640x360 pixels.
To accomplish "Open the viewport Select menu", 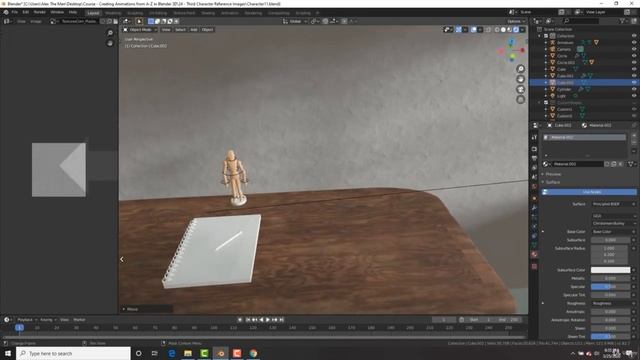I will (x=180, y=30).
